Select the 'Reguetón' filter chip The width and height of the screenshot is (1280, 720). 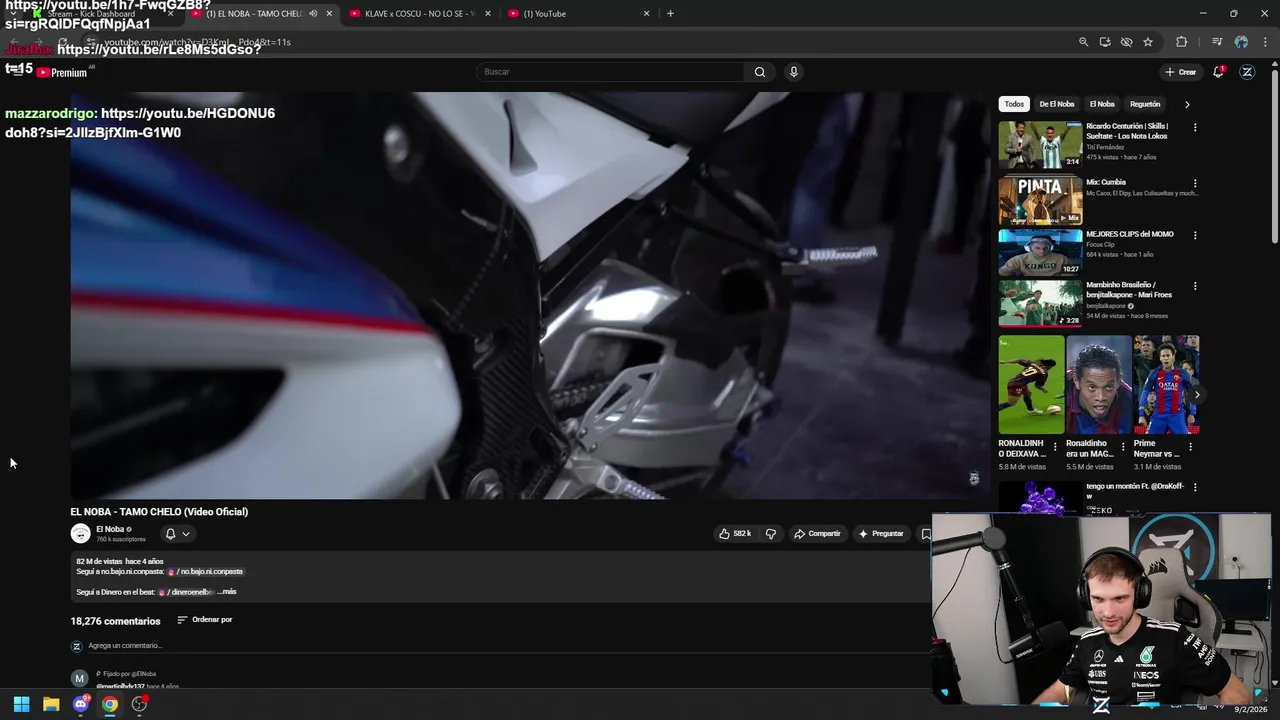[1145, 104]
